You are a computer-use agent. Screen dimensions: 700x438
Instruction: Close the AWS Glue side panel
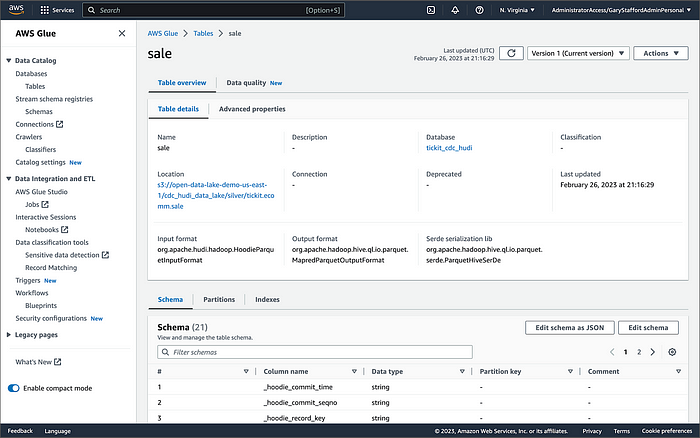(x=122, y=33)
